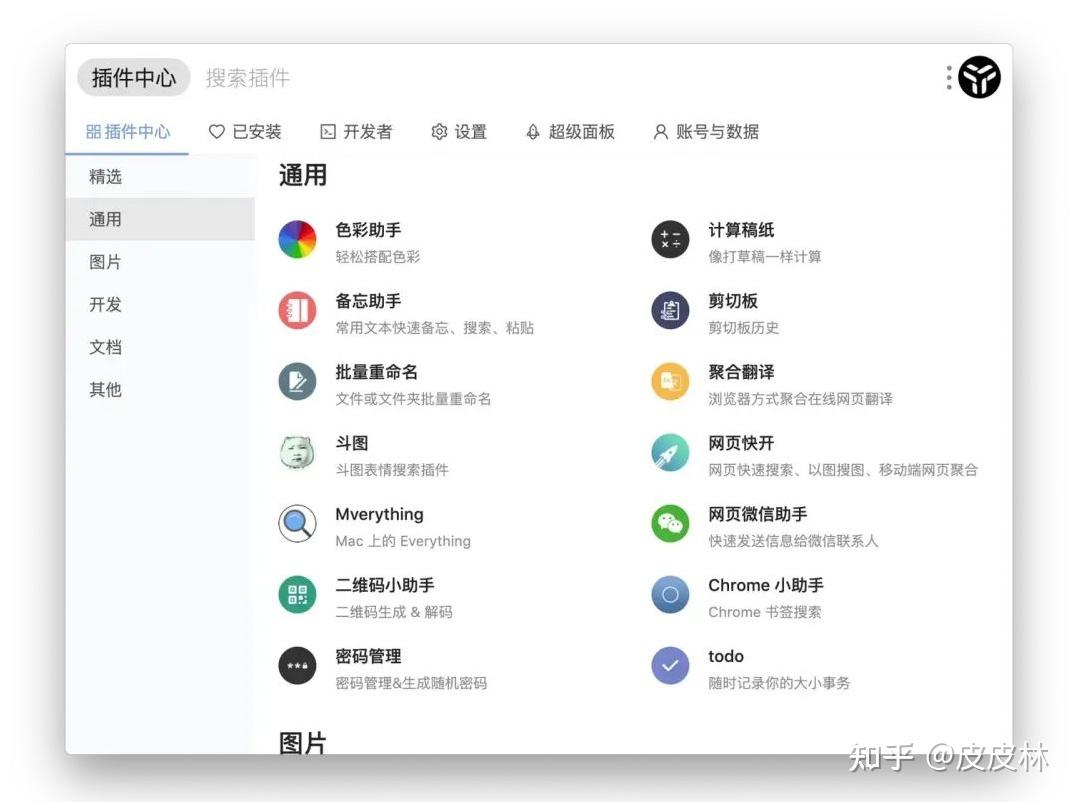Select 开发 category in sidebar
This screenshot has width=1077, height=802.
point(106,304)
